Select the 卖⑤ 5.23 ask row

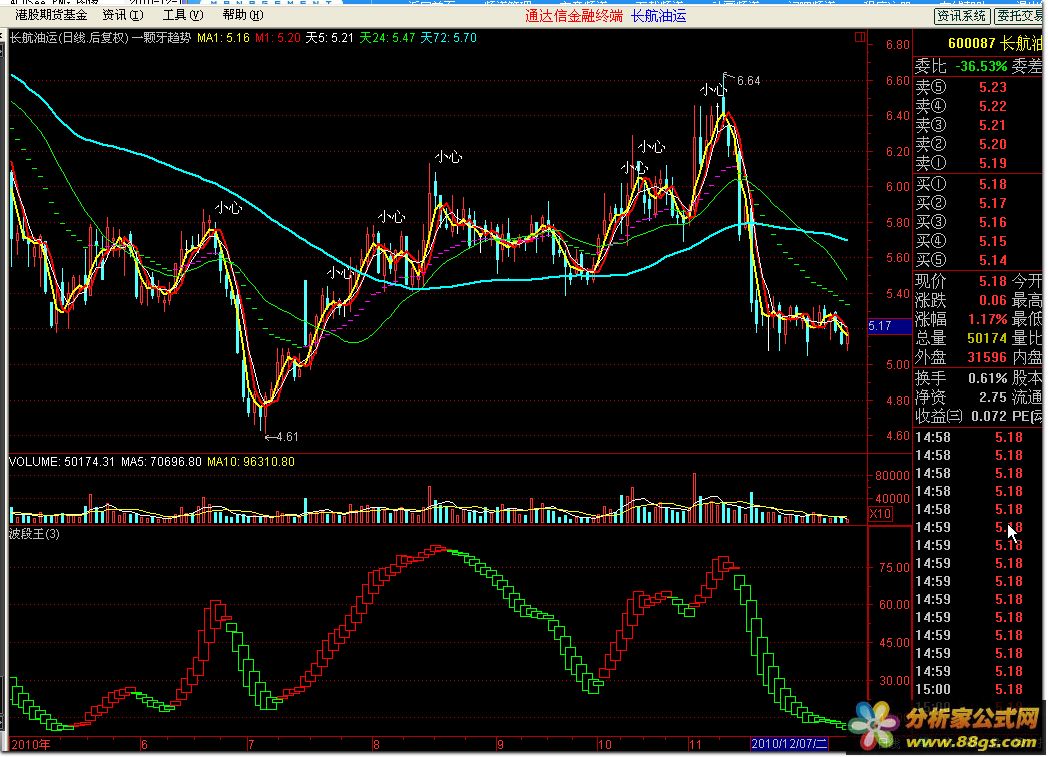click(x=980, y=88)
